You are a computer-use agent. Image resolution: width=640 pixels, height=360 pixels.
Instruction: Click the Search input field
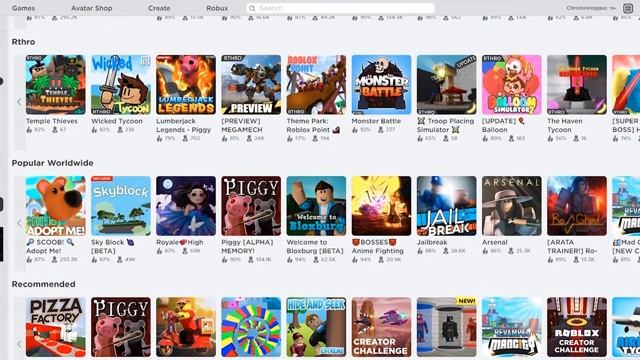point(340,8)
